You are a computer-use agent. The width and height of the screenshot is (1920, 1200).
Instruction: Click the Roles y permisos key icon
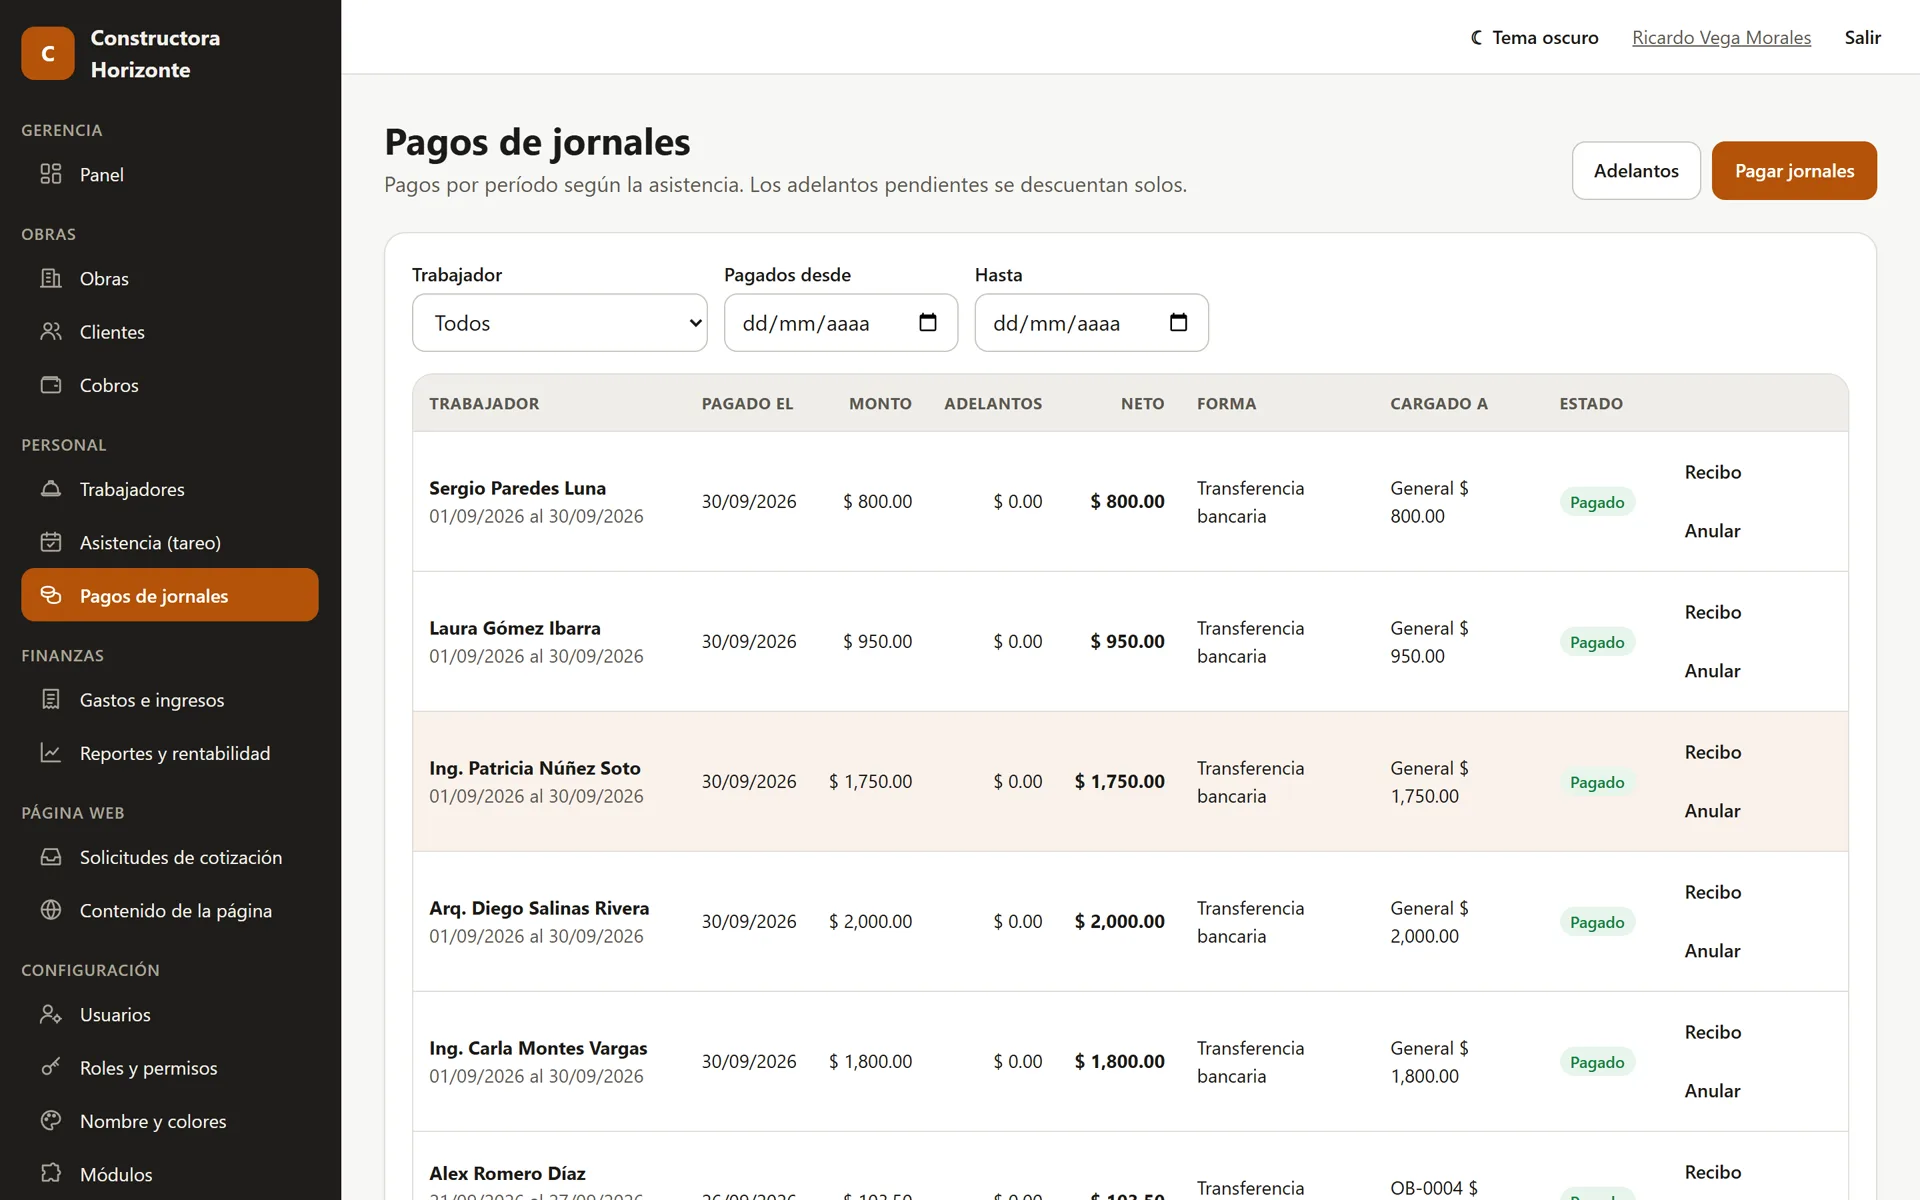pos(51,1067)
